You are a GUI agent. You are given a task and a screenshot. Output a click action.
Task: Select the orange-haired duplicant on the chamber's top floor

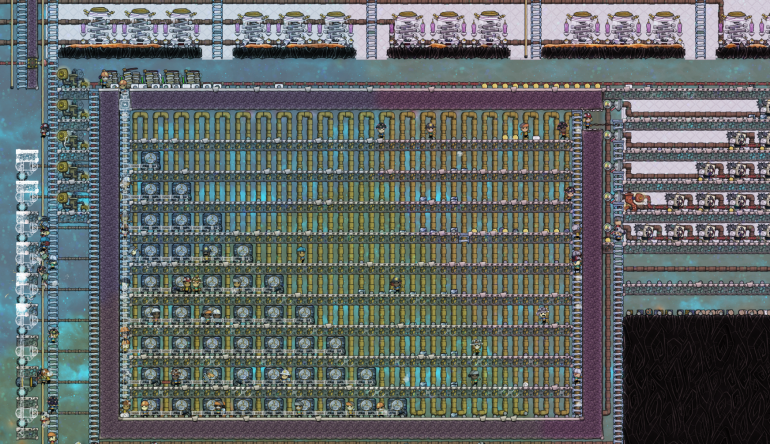525,131
